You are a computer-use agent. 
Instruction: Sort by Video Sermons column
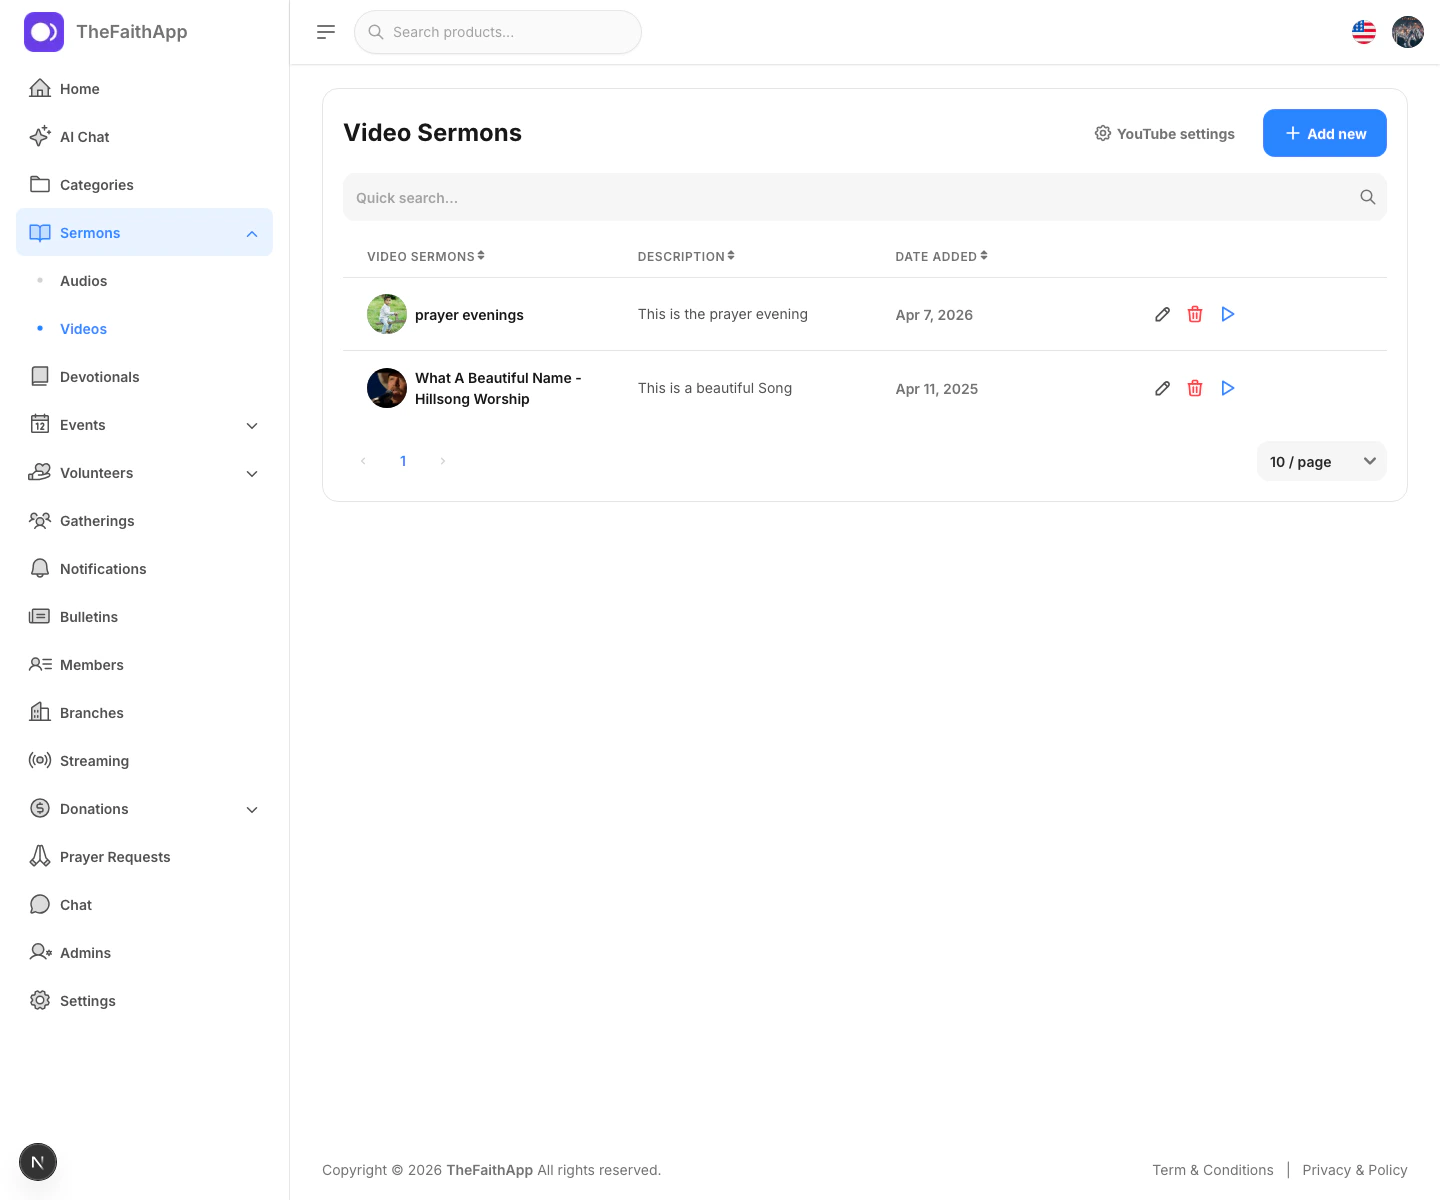pos(426,256)
